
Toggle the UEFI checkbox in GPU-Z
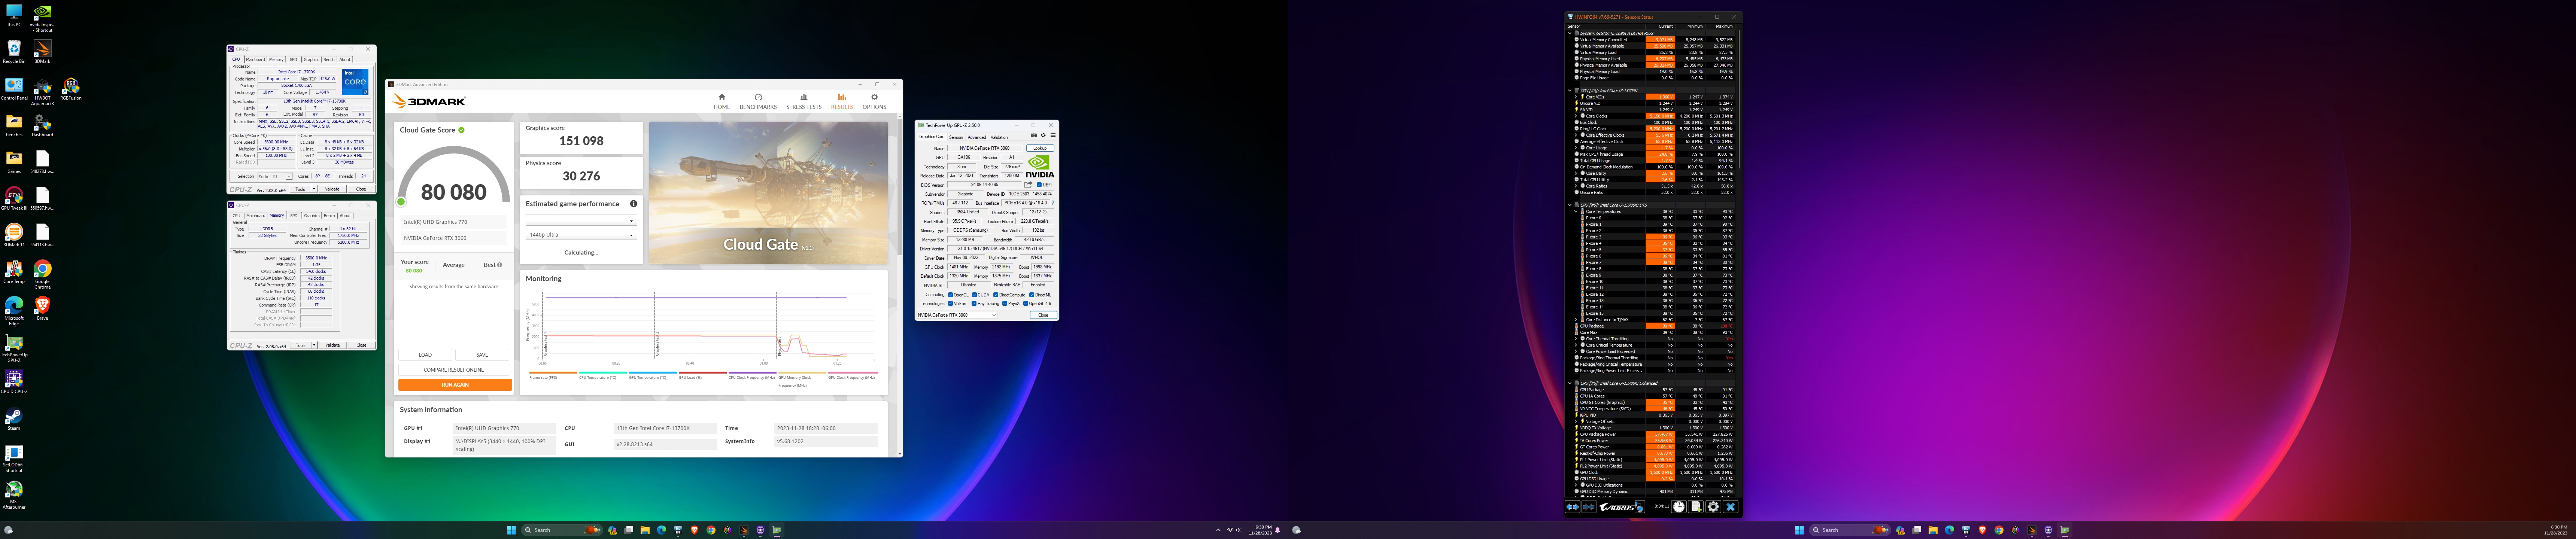pos(1039,185)
